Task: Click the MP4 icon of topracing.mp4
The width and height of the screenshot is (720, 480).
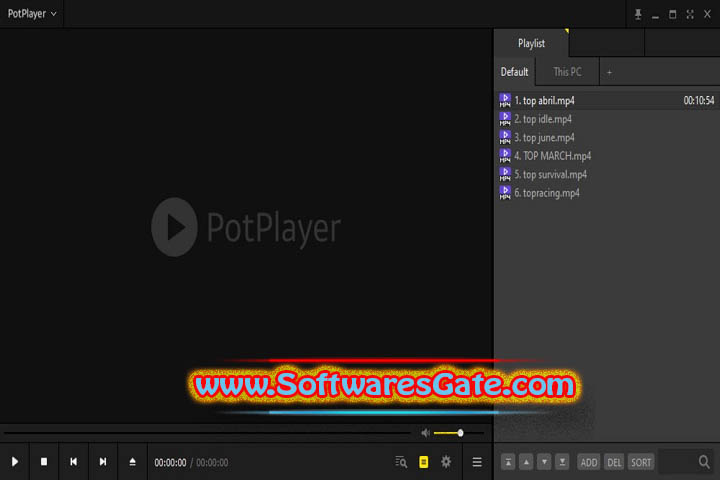Action: tap(505, 193)
